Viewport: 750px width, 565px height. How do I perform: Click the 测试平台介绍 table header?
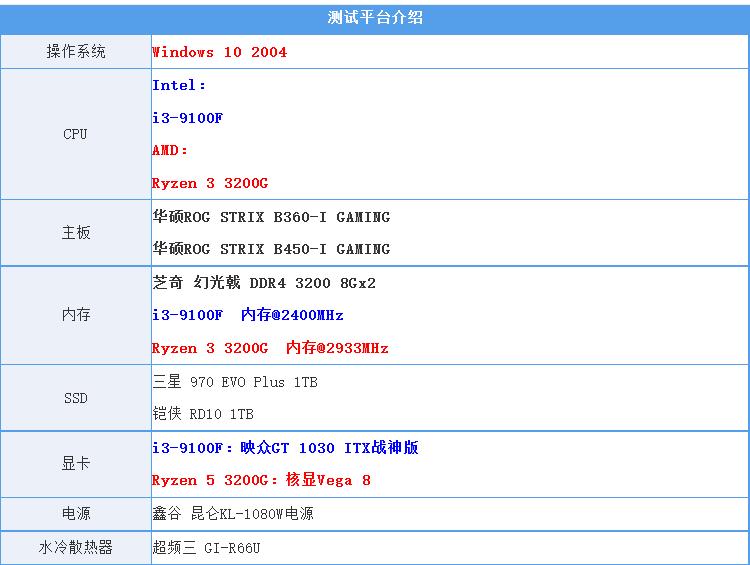[x=375, y=18]
